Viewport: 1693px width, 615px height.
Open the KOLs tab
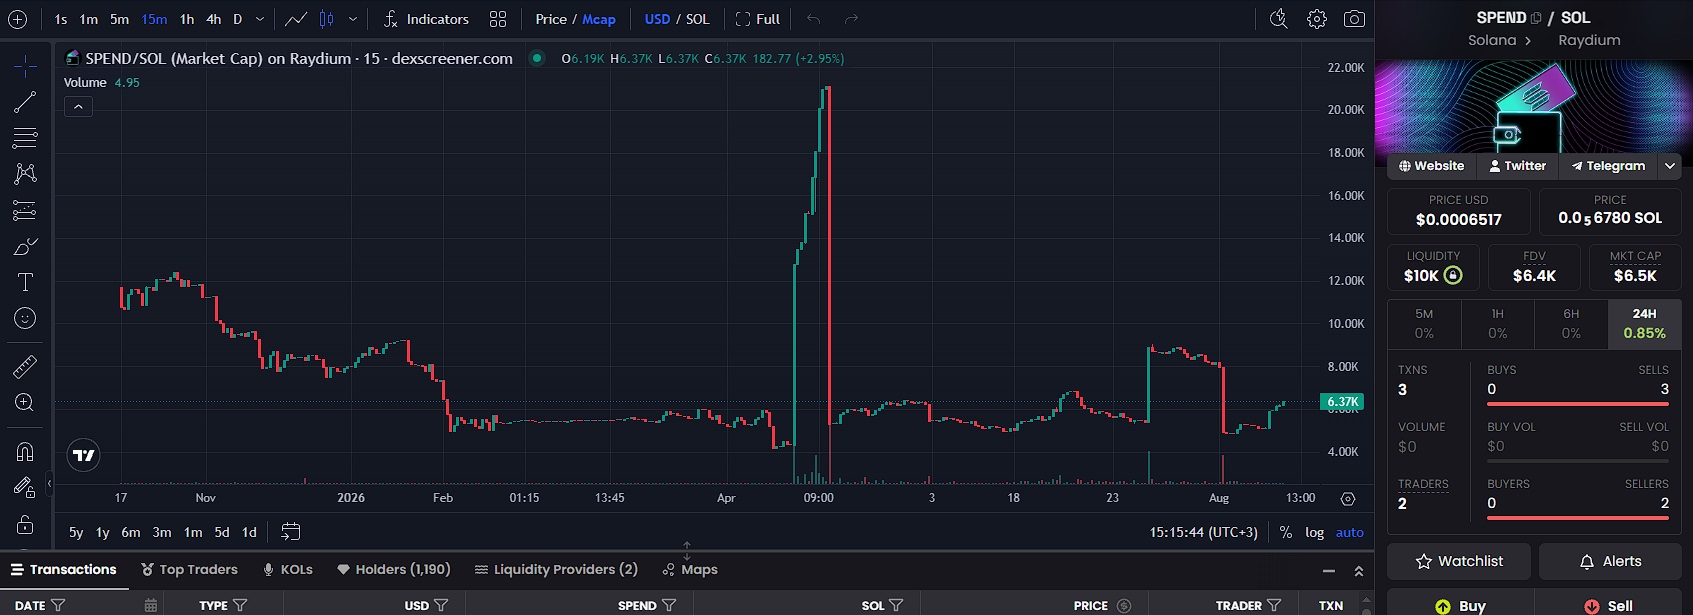(288, 569)
